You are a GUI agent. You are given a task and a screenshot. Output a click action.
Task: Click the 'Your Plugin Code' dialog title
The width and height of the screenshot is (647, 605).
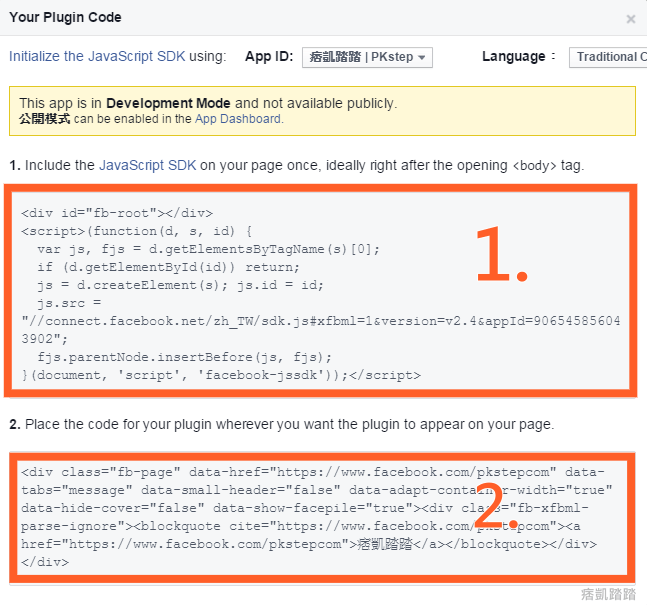tap(65, 17)
